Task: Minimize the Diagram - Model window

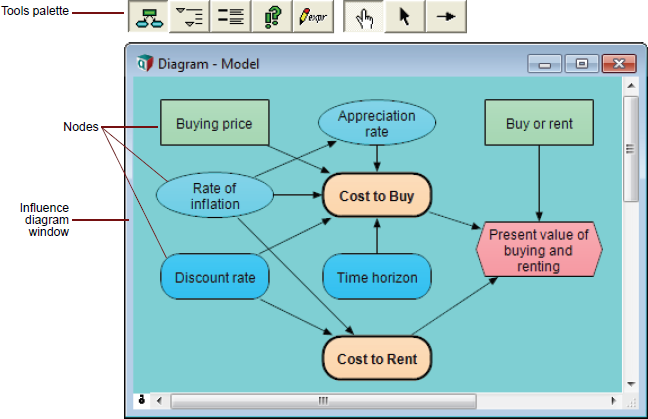Action: [x=545, y=64]
